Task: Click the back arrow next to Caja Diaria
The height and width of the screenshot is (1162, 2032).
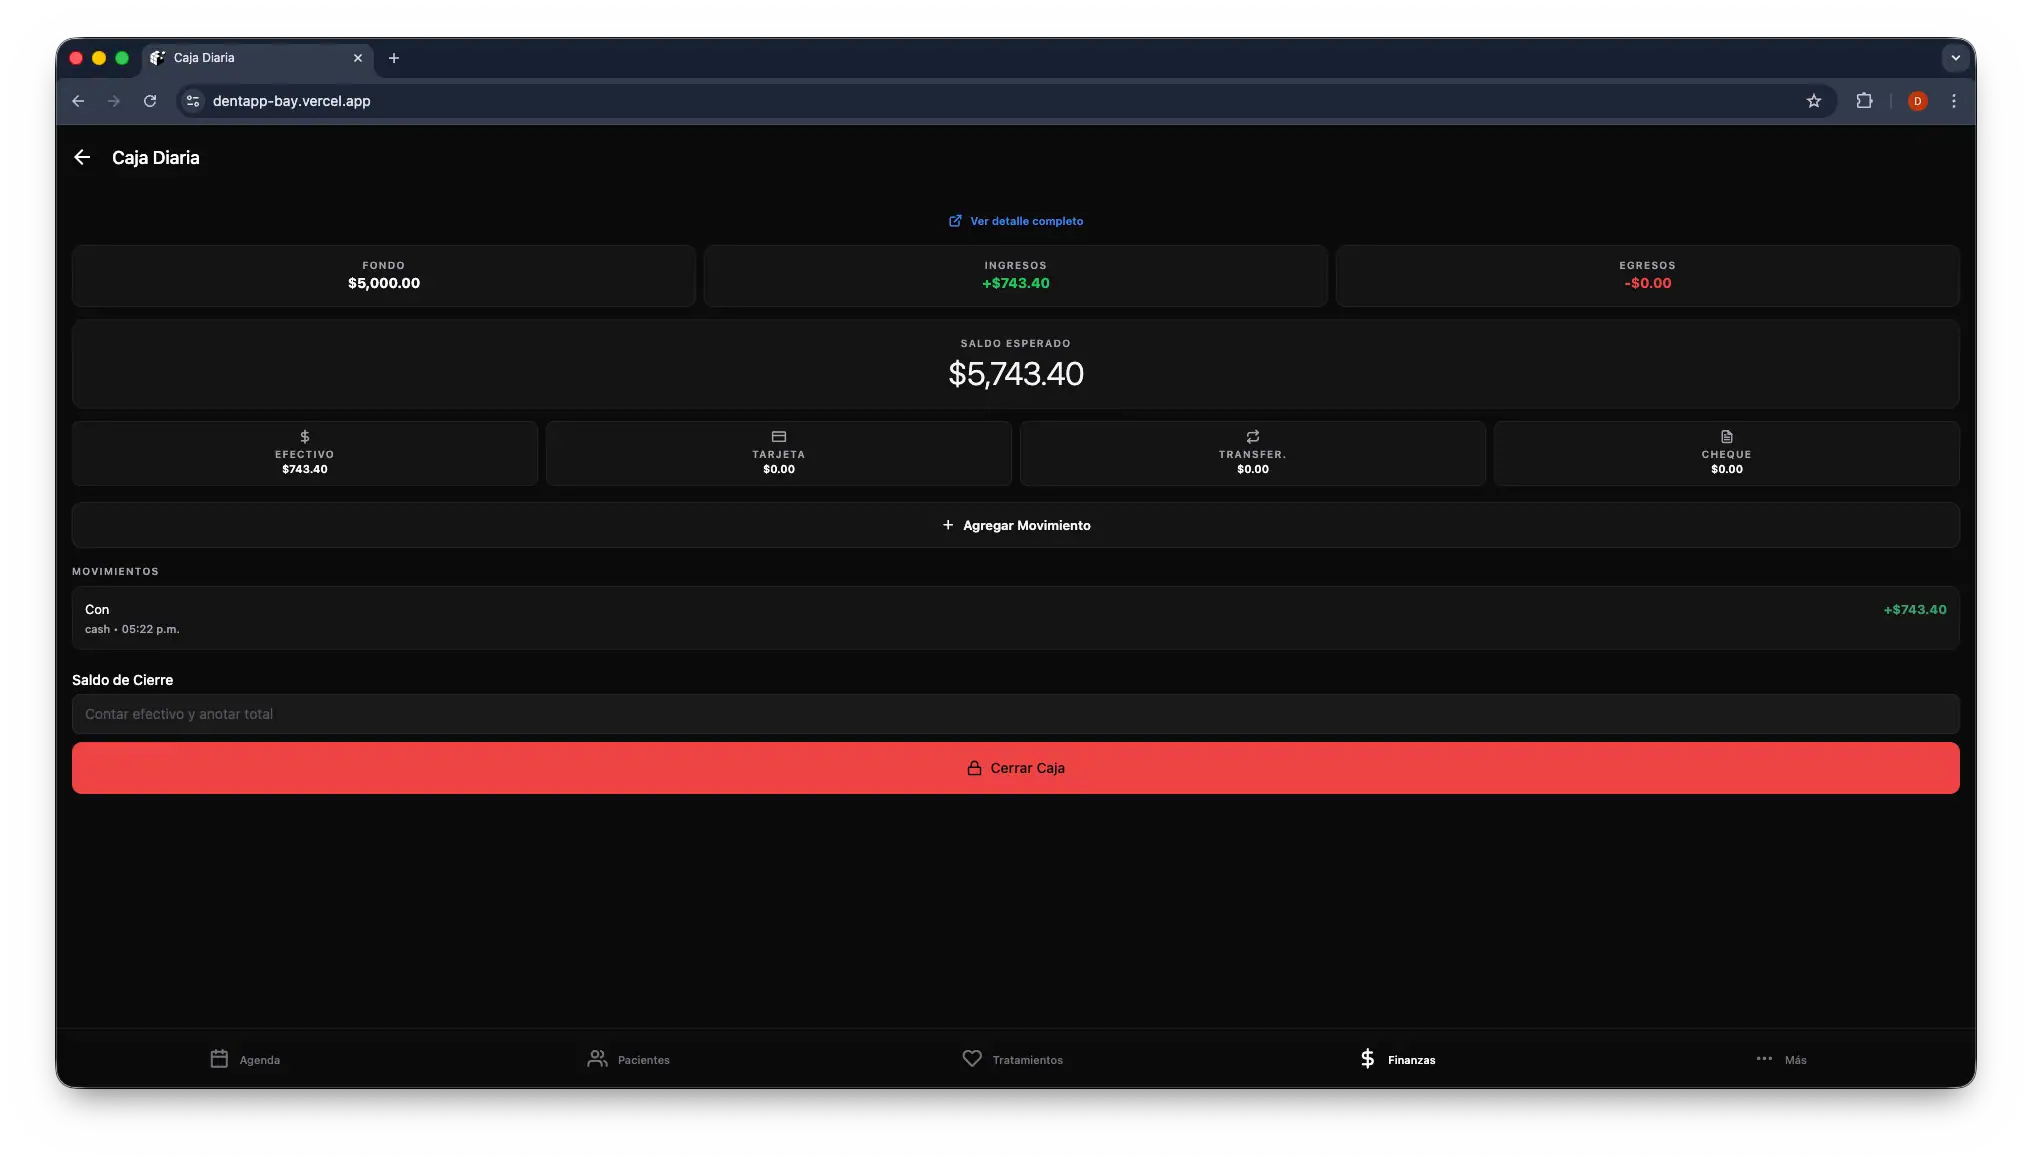Action: point(82,157)
